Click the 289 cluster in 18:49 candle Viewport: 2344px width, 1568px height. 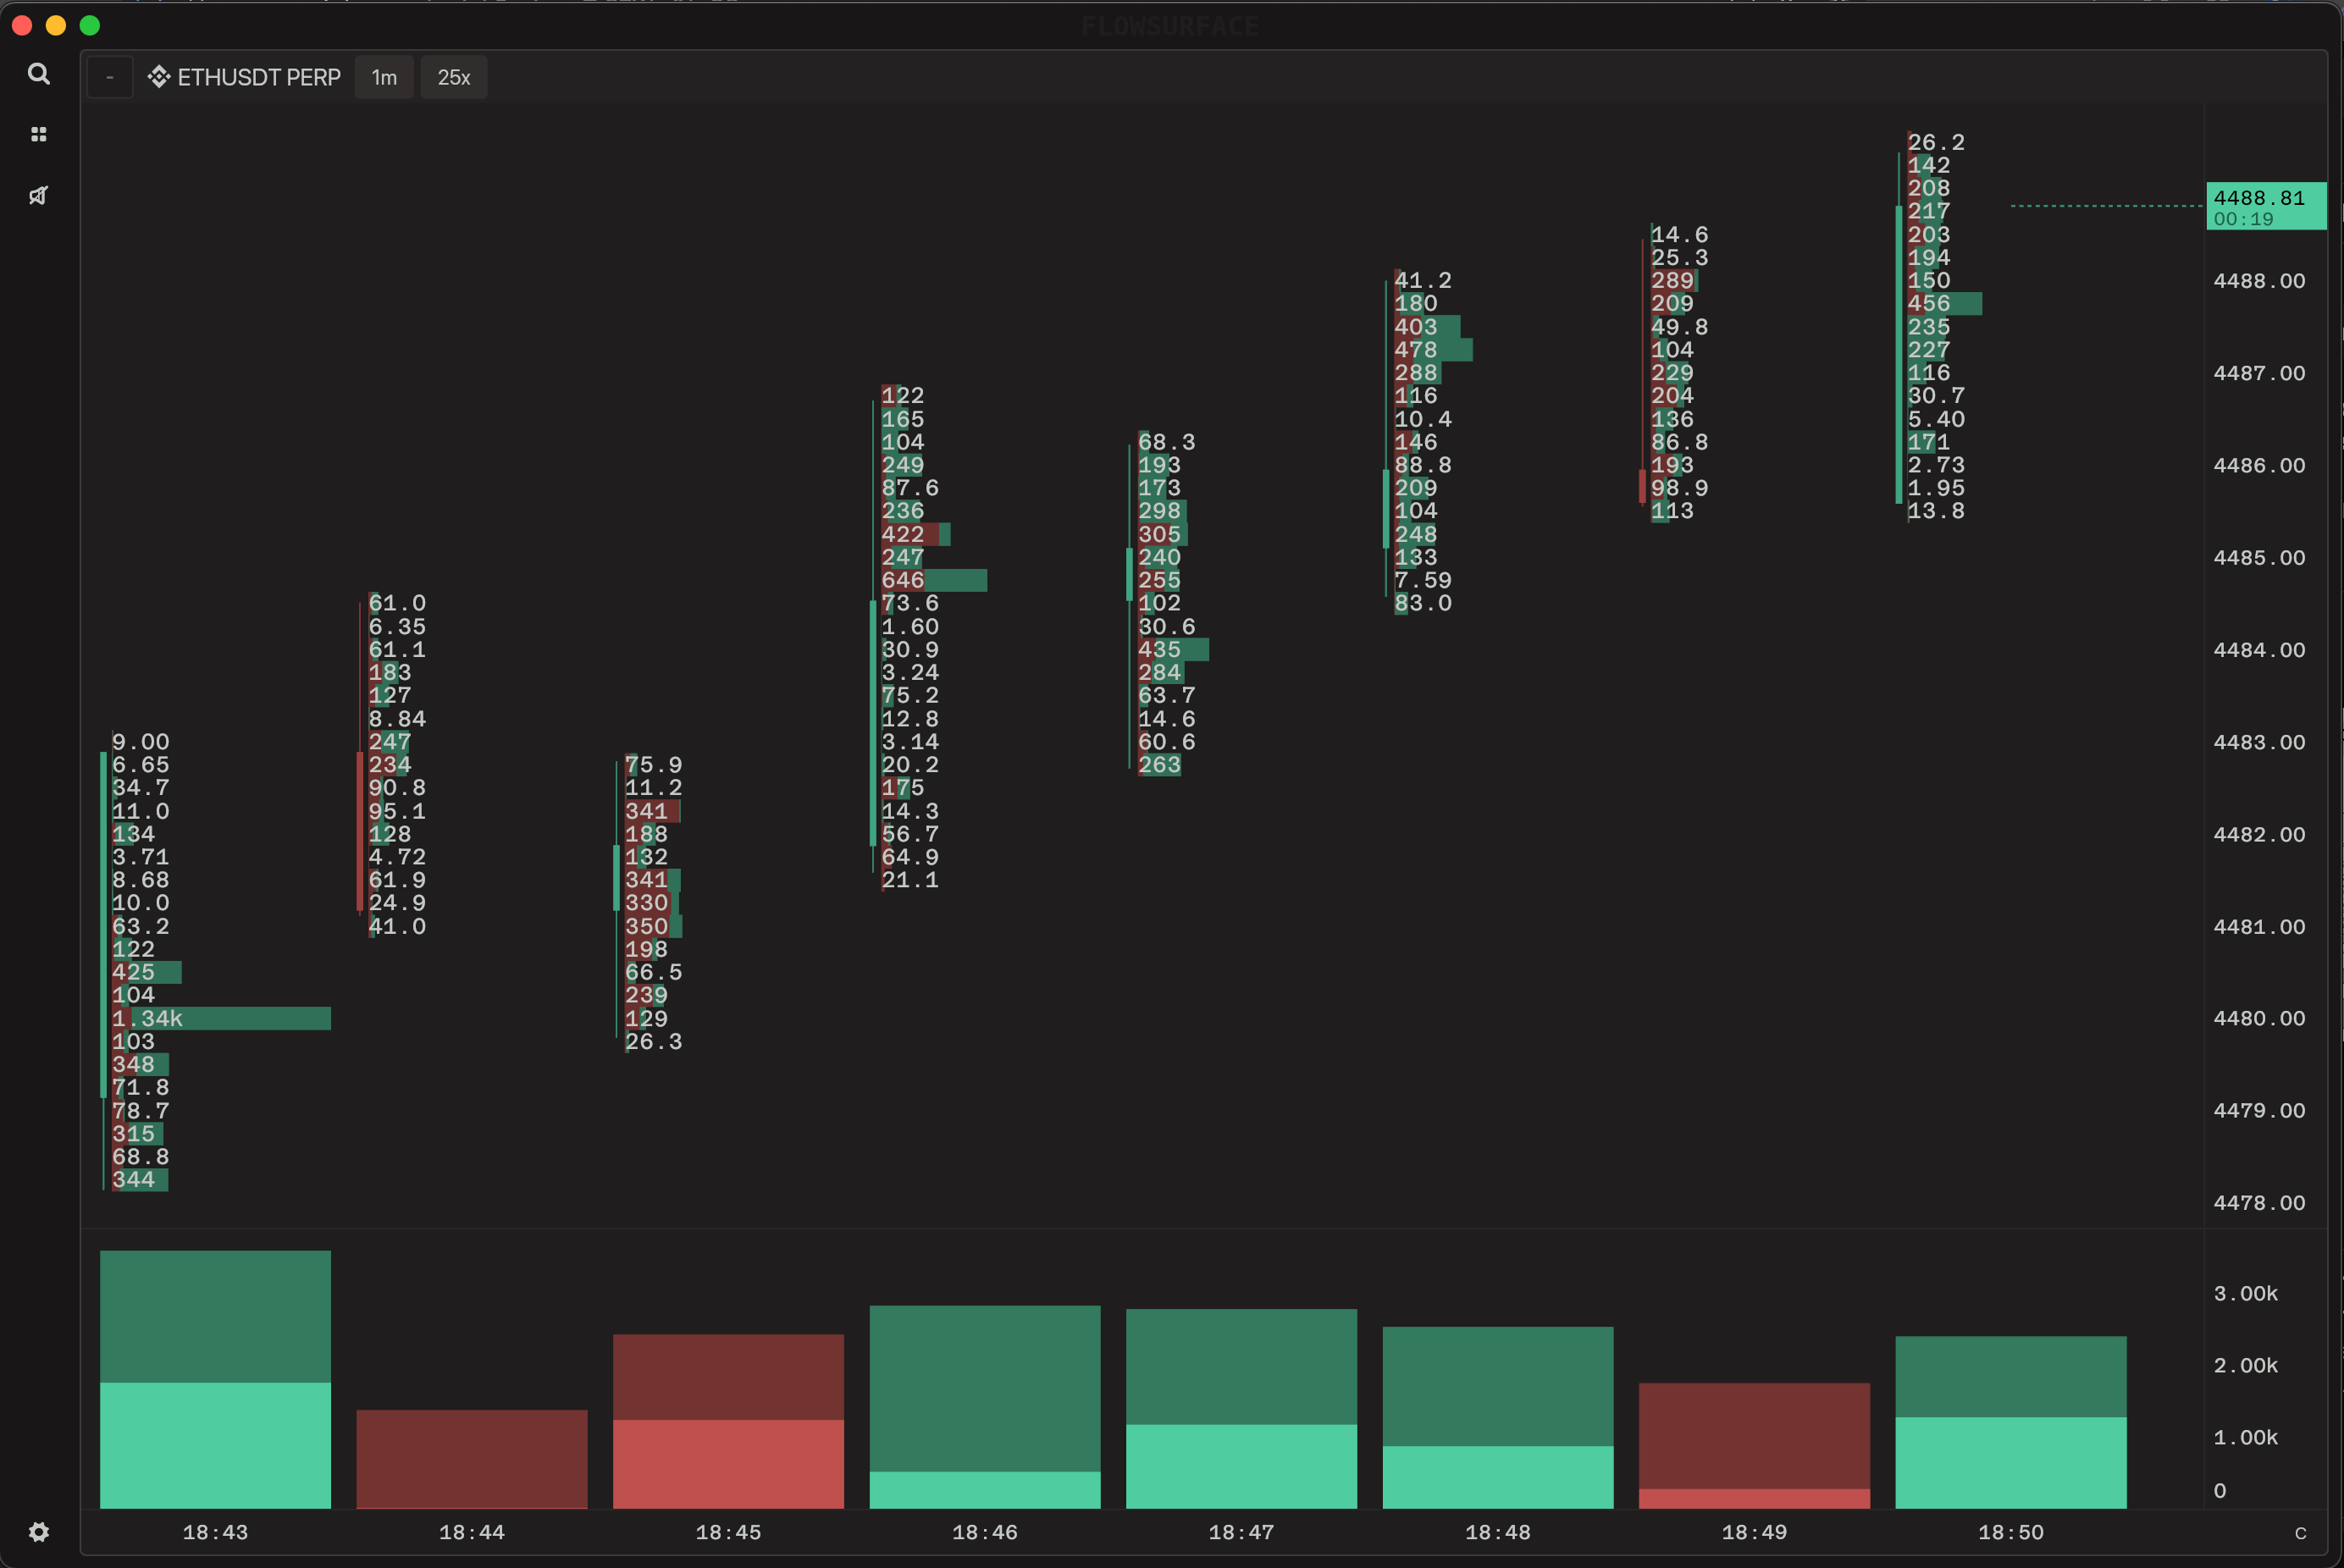tap(1674, 280)
